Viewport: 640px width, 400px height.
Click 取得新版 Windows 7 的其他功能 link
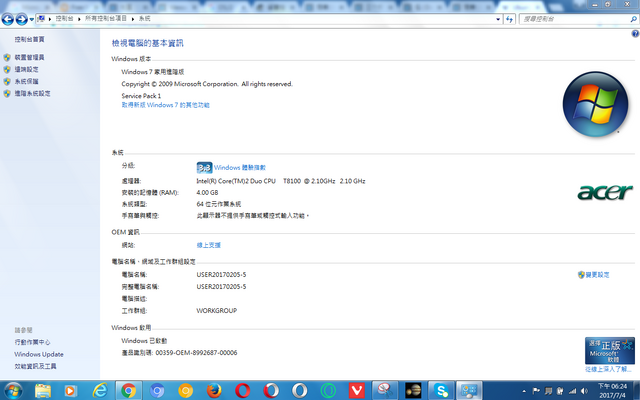(x=165, y=105)
